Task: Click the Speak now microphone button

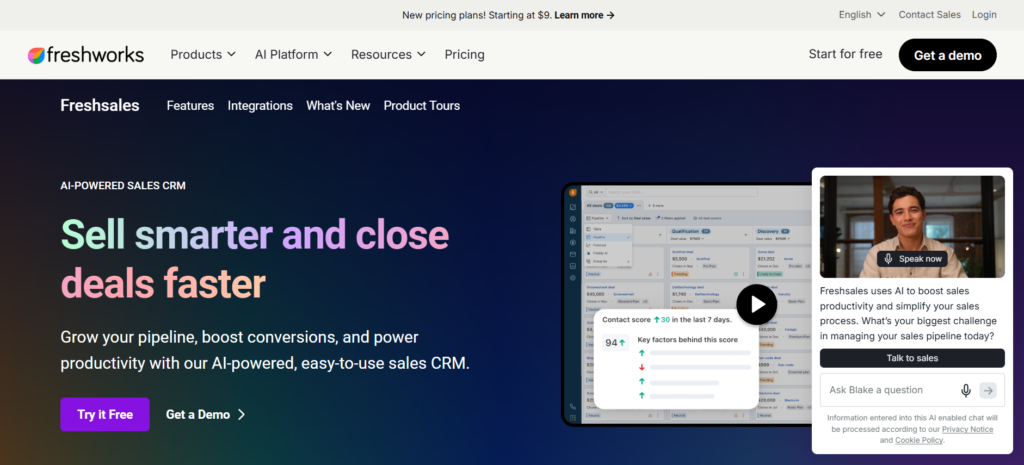Action: pos(912,259)
